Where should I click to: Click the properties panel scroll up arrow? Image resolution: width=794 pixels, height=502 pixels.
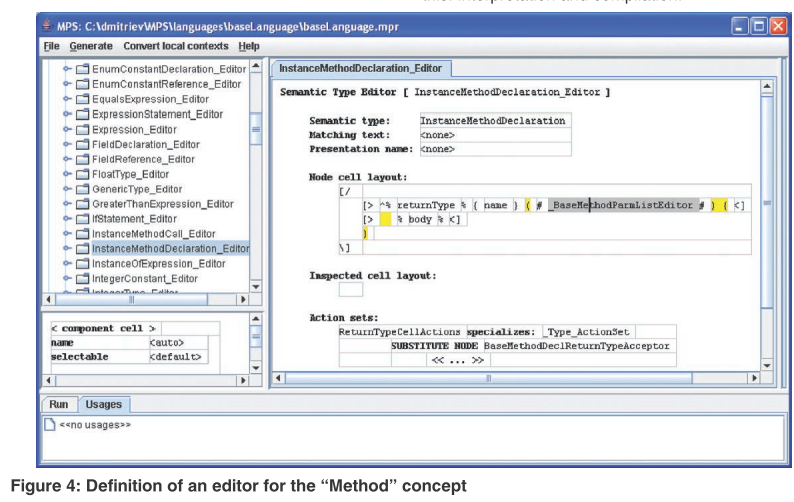tap(256, 319)
